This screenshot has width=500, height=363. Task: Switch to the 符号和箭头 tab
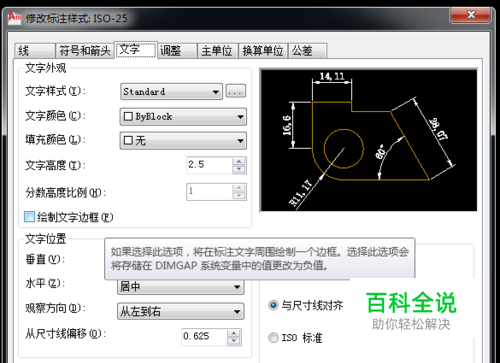(x=84, y=51)
